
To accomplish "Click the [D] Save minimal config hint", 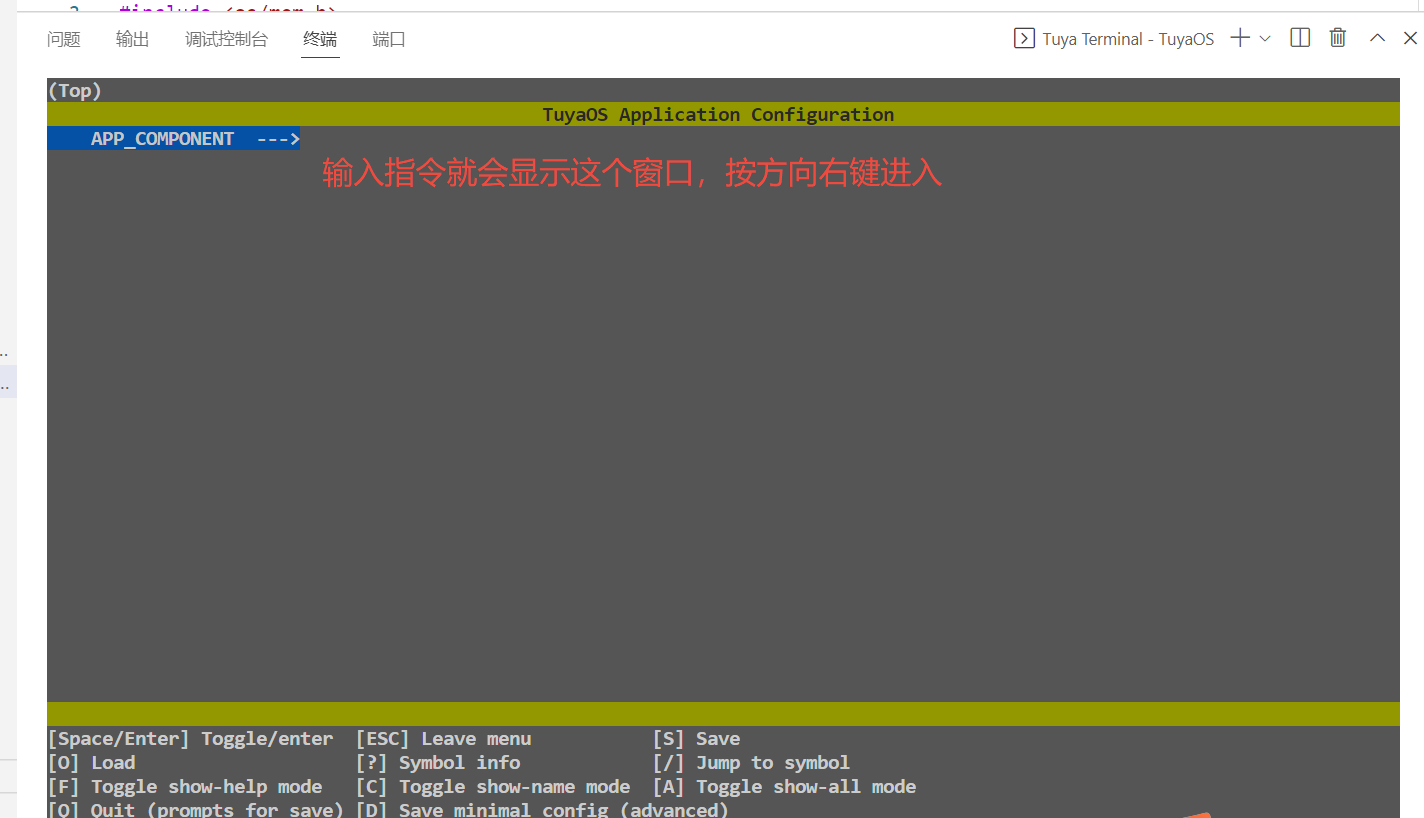I will 542,808.
